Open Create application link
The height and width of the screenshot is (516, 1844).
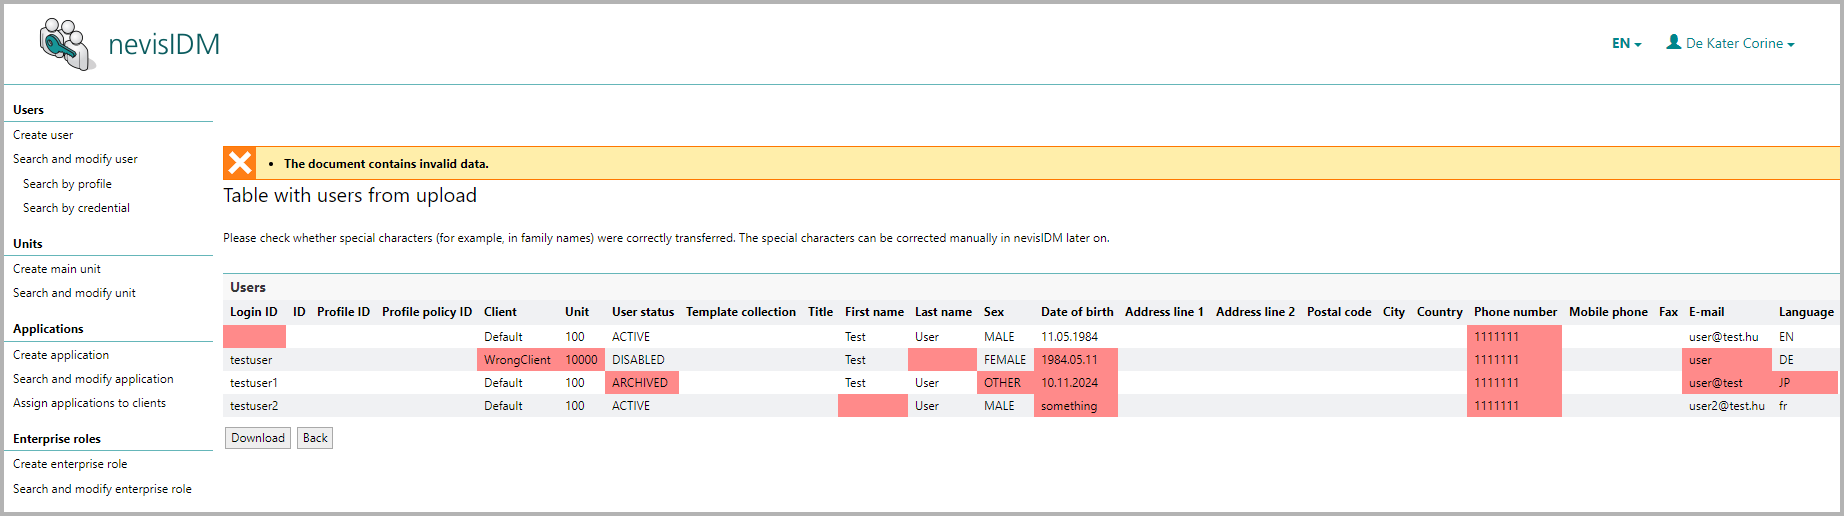click(61, 355)
